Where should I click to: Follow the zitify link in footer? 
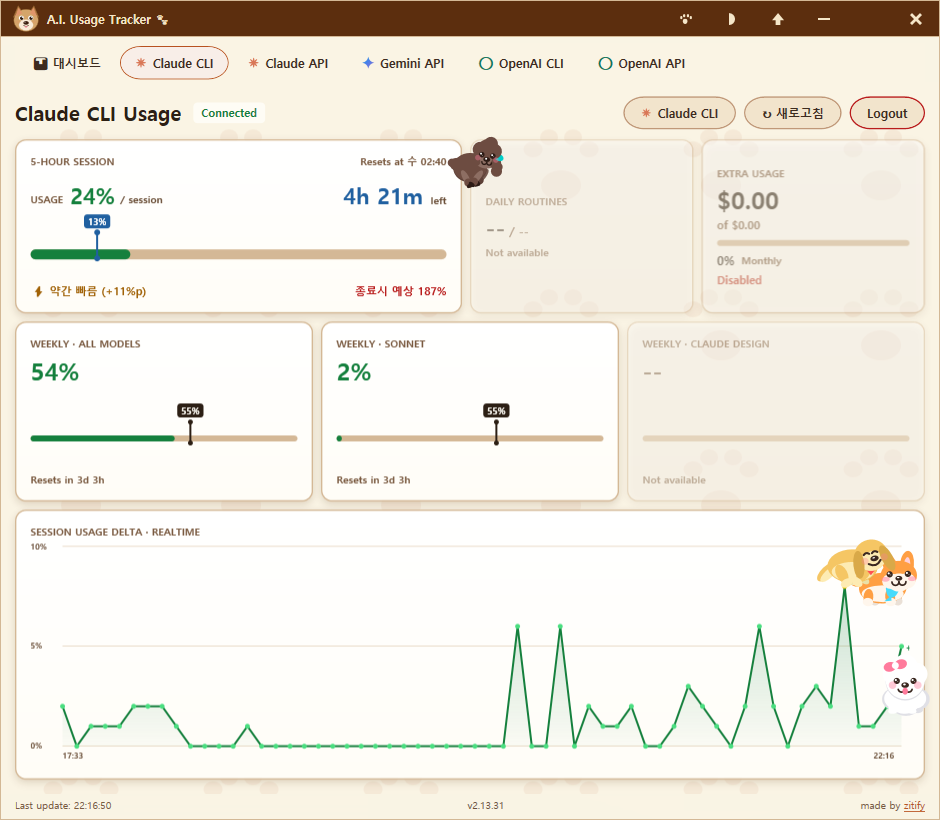tap(914, 806)
